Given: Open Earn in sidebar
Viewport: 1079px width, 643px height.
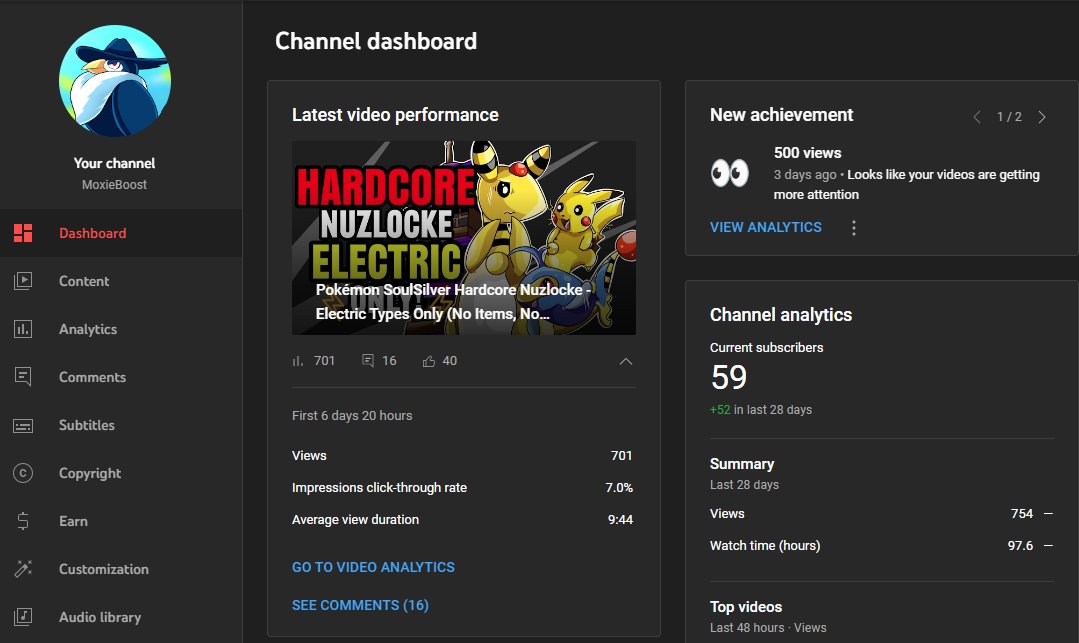Looking at the screenshot, I should [x=121, y=521].
